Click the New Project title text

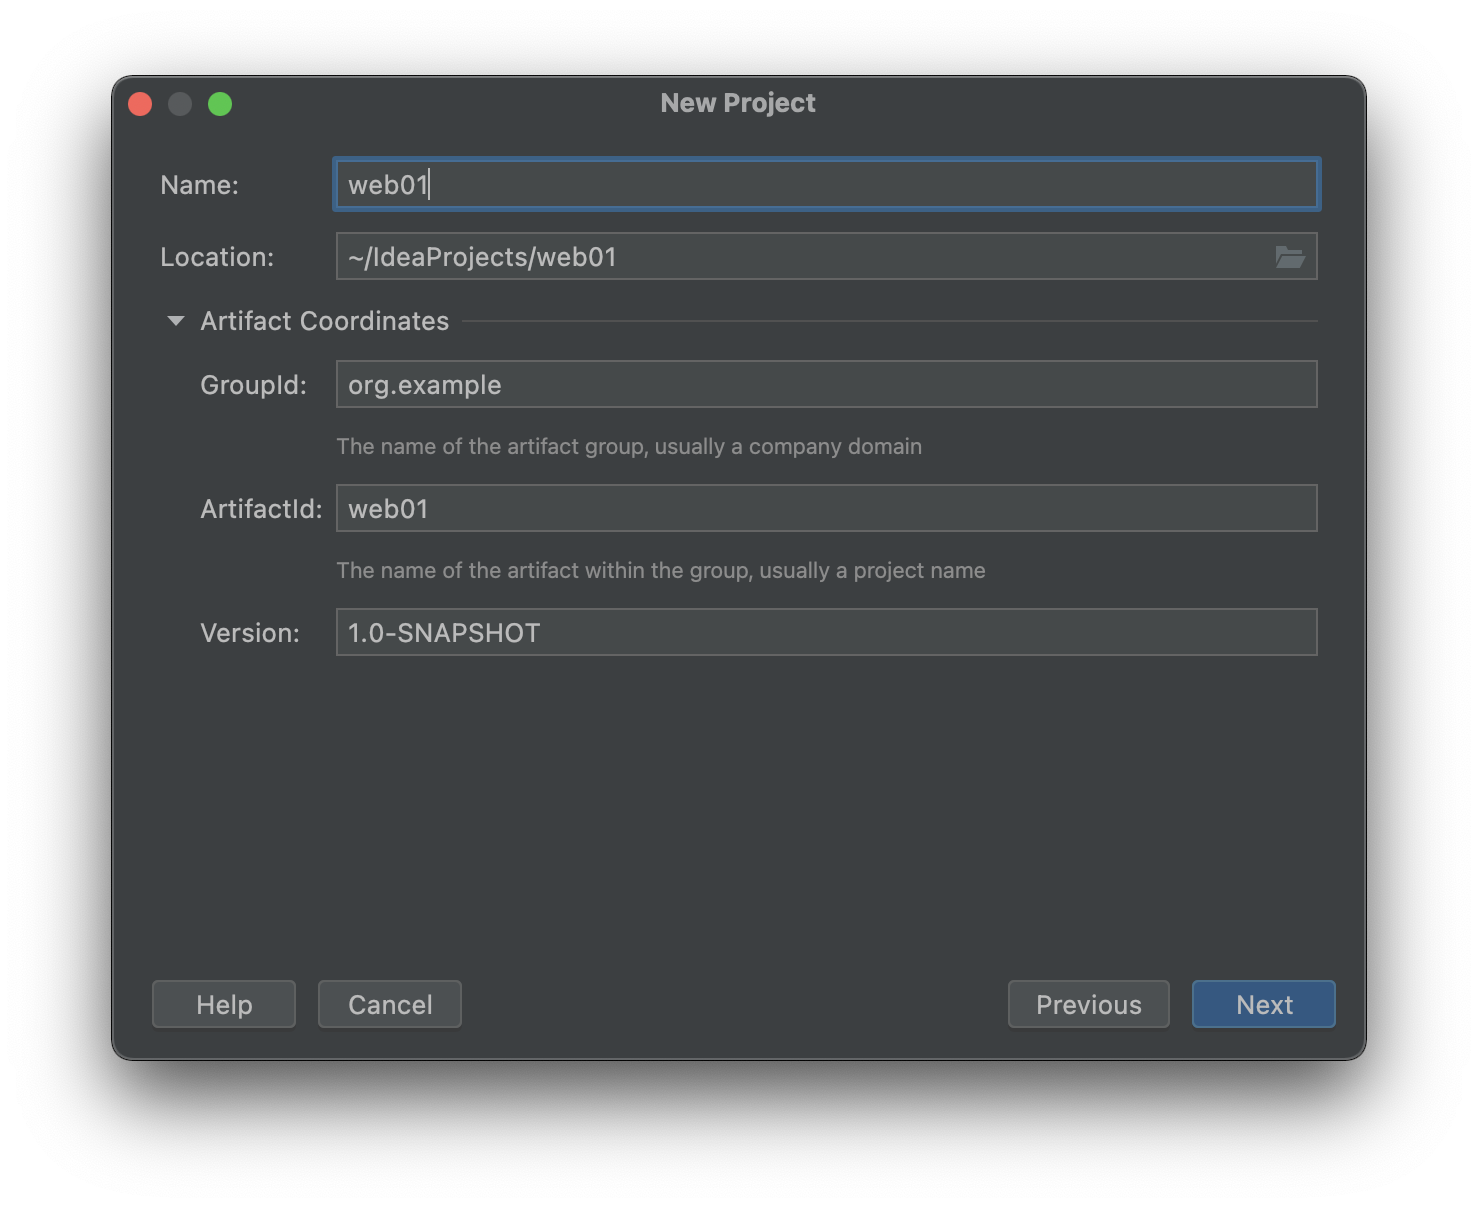click(738, 103)
